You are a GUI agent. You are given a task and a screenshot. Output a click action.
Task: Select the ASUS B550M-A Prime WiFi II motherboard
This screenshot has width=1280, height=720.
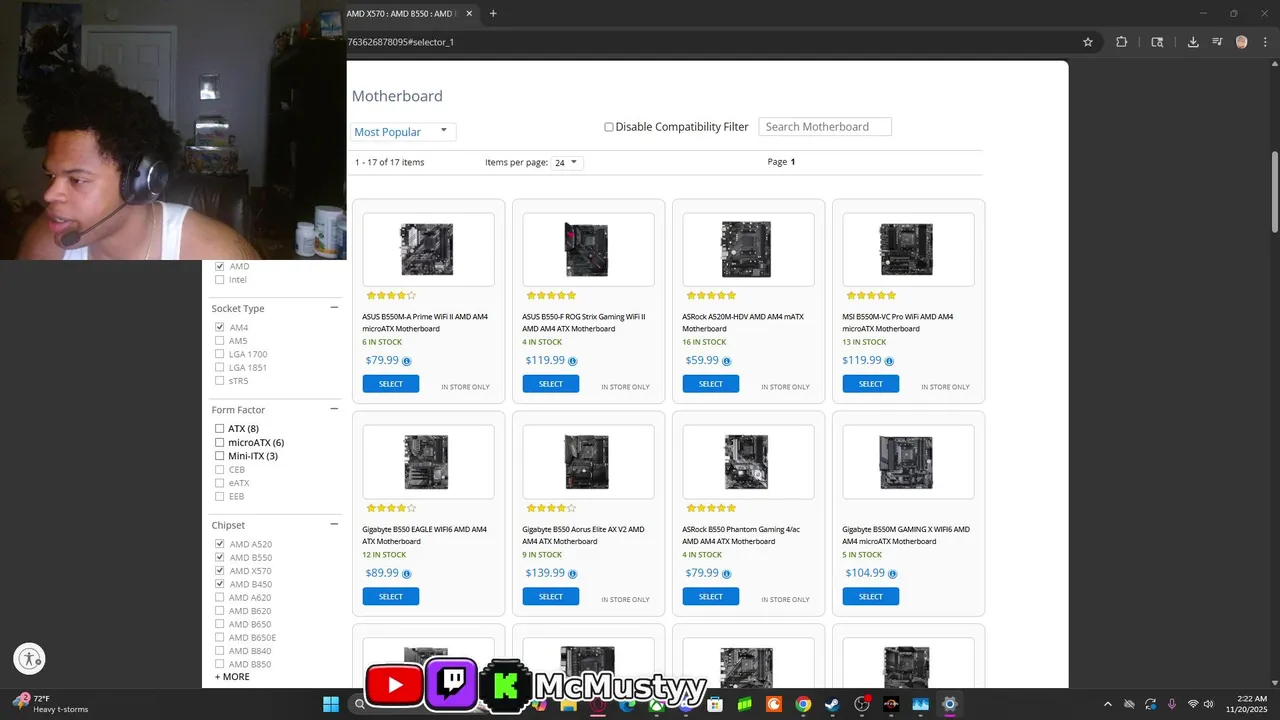(x=391, y=384)
